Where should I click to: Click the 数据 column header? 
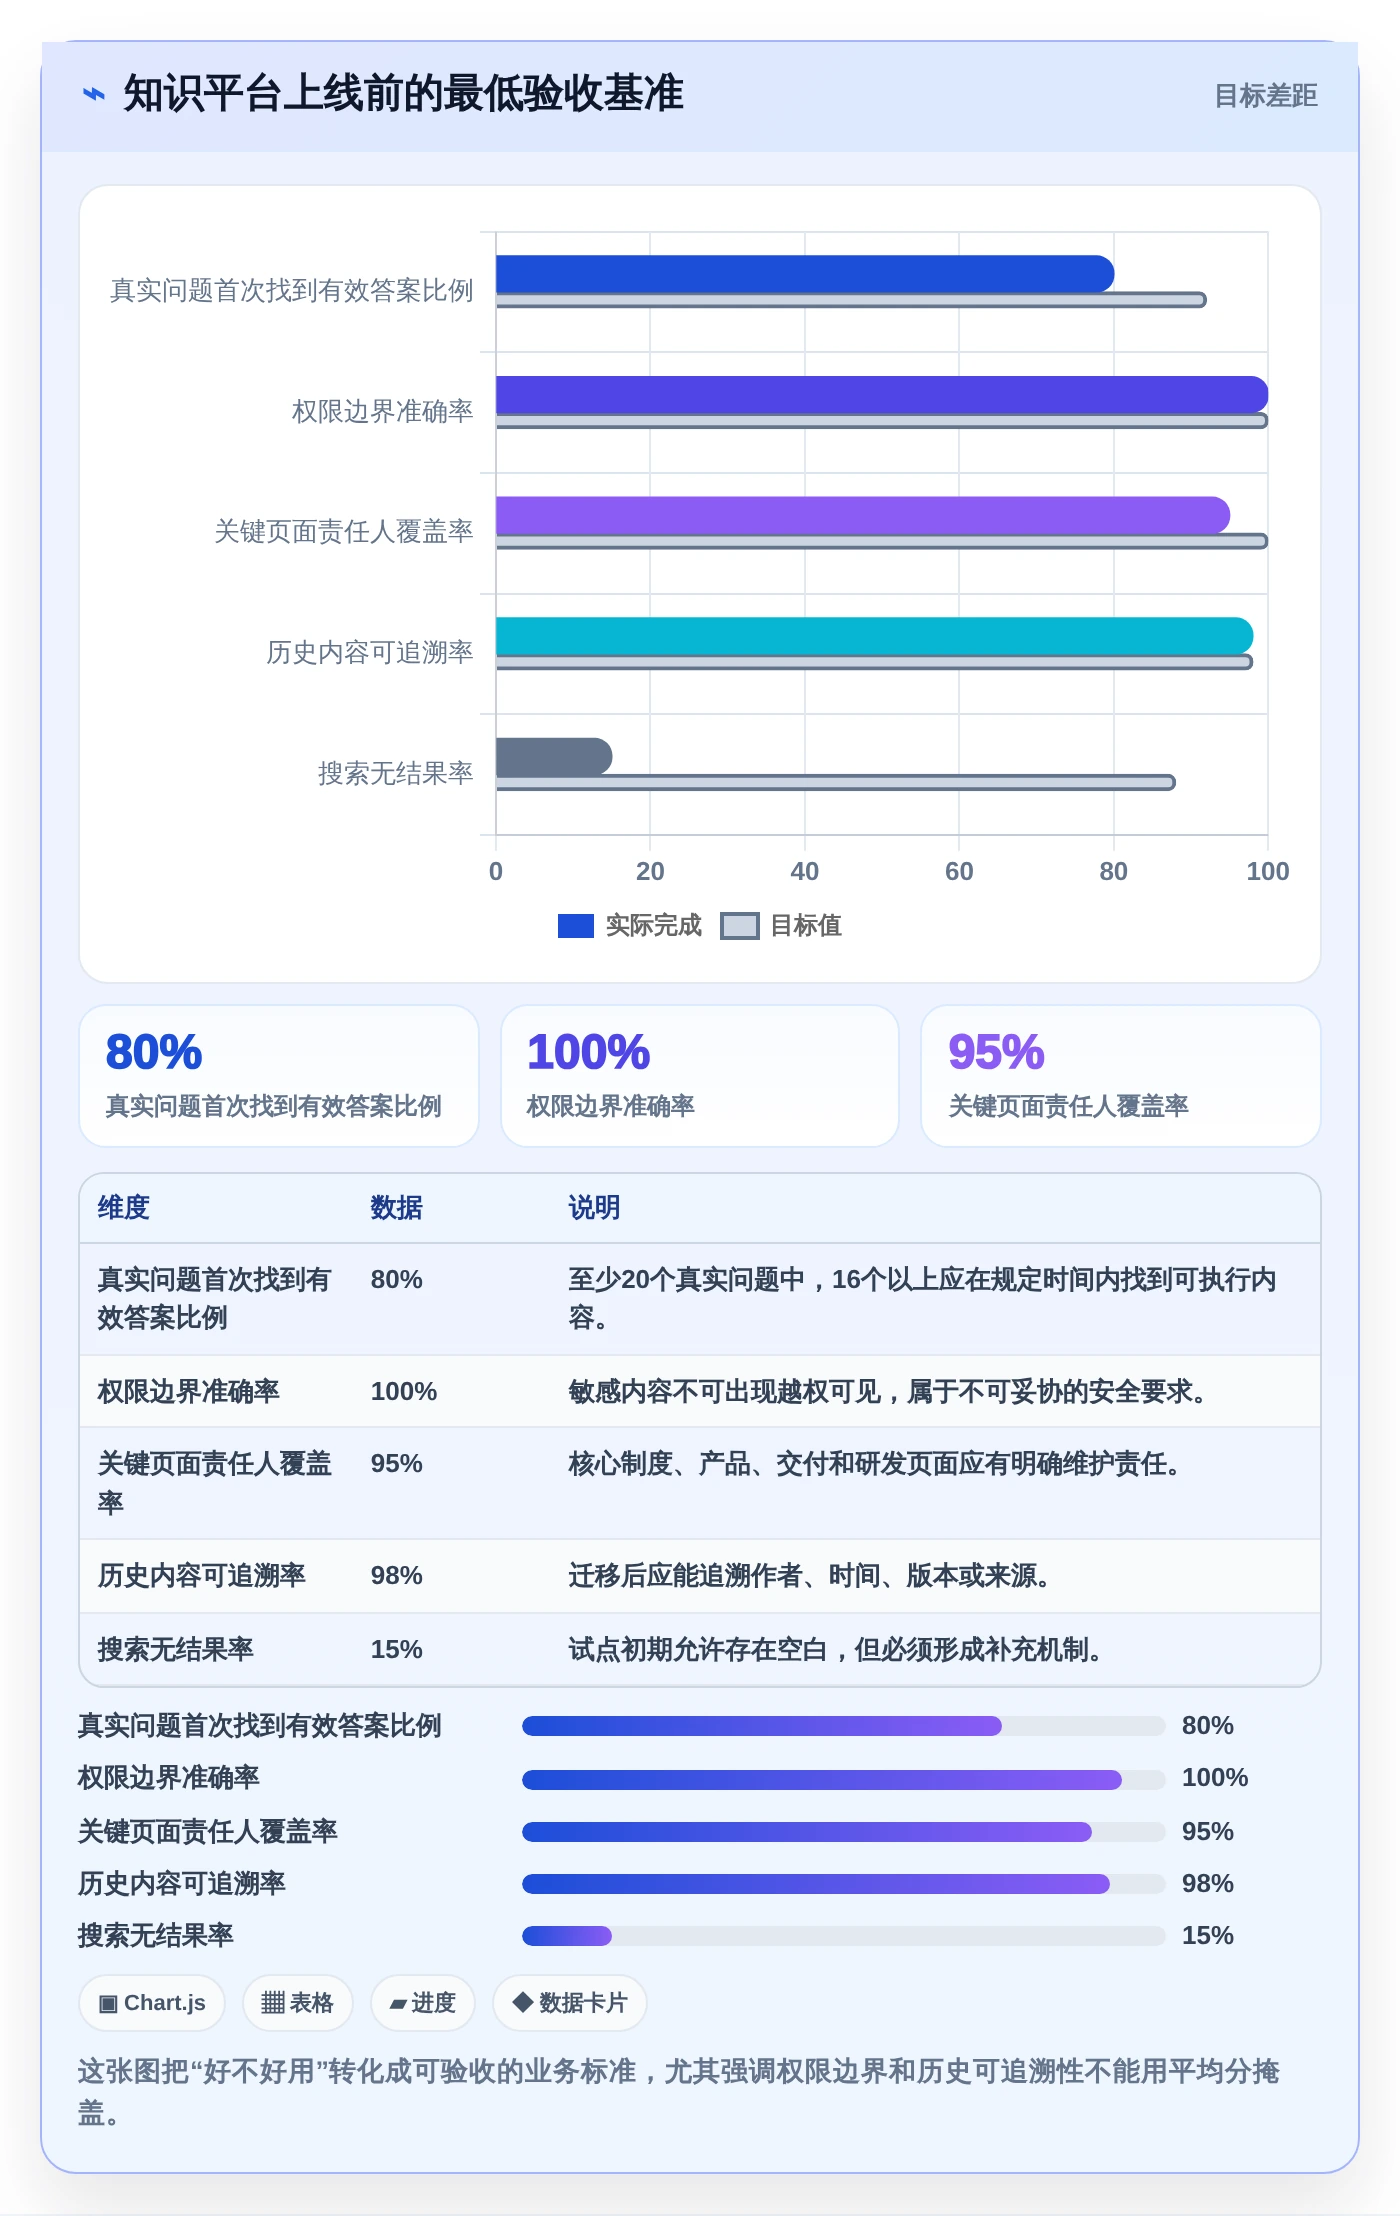[x=396, y=1208]
